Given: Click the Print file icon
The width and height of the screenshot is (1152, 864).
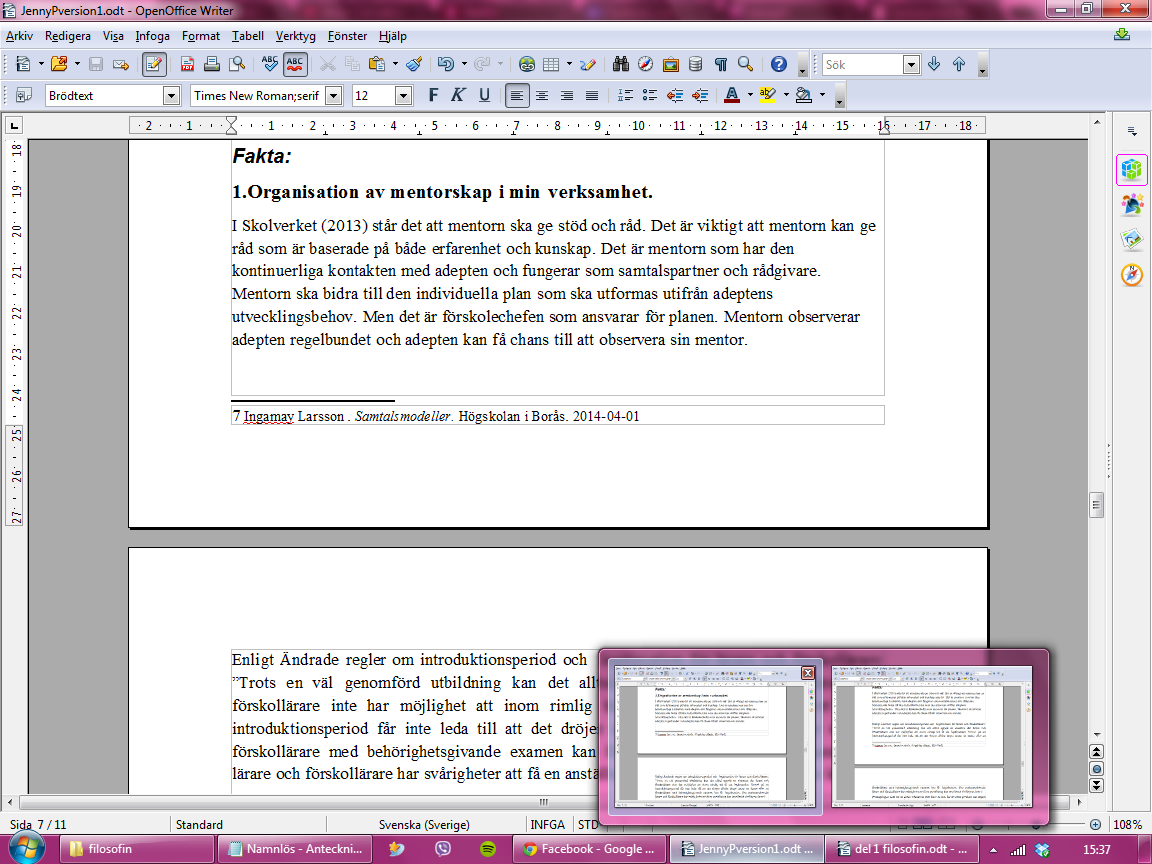Looking at the screenshot, I should click(x=212, y=64).
